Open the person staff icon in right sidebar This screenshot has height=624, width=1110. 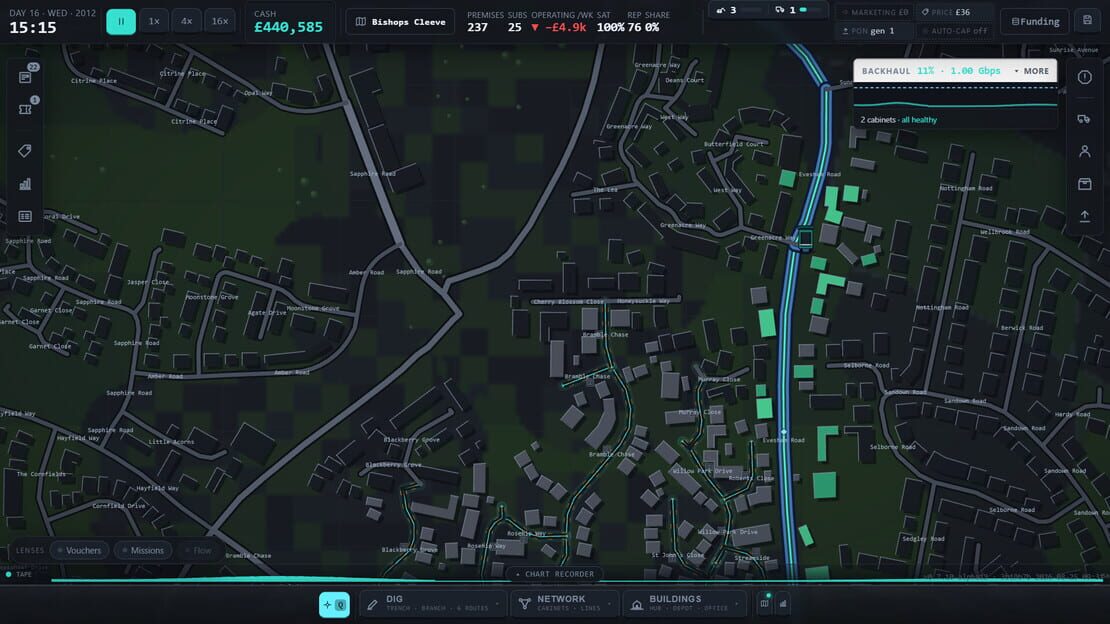(x=1084, y=151)
